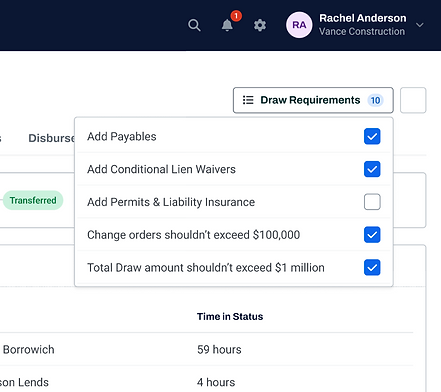The height and width of the screenshot is (392, 441).
Task: Open the settings gear icon
Action: click(x=260, y=25)
